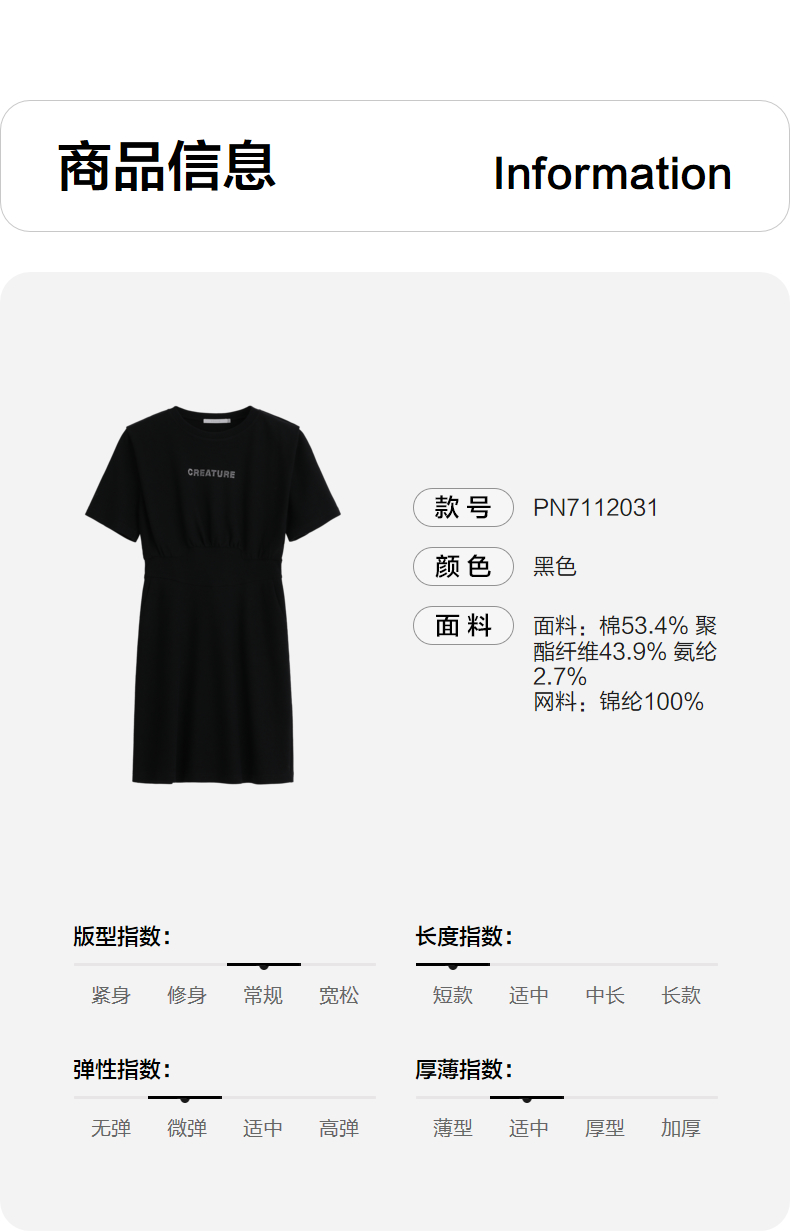Click the 长度指数 slider dot marker
This screenshot has height=1231, width=790.
[x=453, y=966]
